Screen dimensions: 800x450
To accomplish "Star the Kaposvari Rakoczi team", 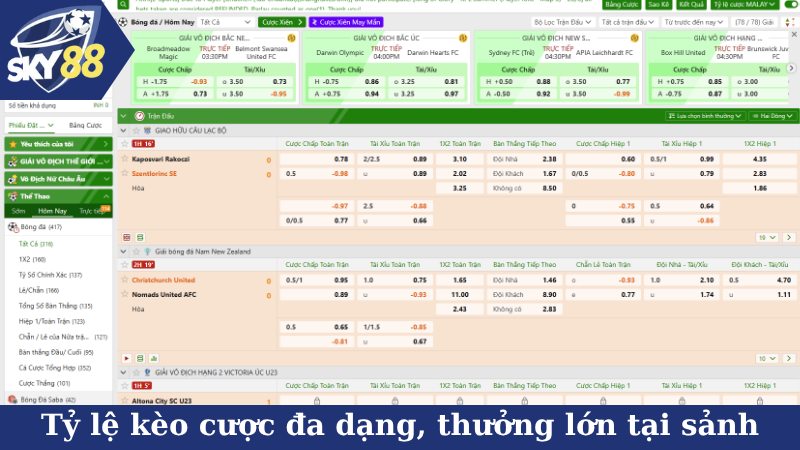I will (124, 159).
